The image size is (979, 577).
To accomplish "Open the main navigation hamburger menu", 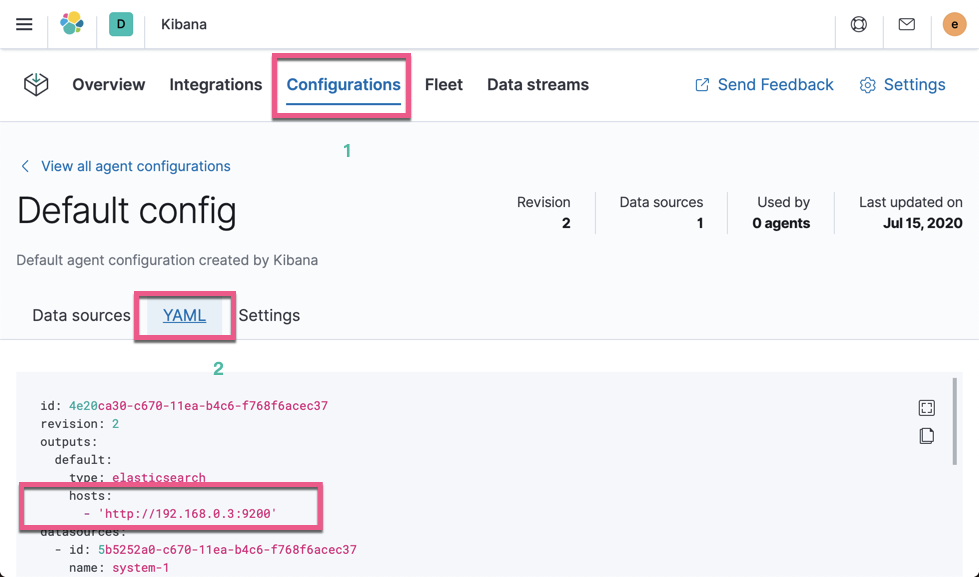I will (x=24, y=24).
